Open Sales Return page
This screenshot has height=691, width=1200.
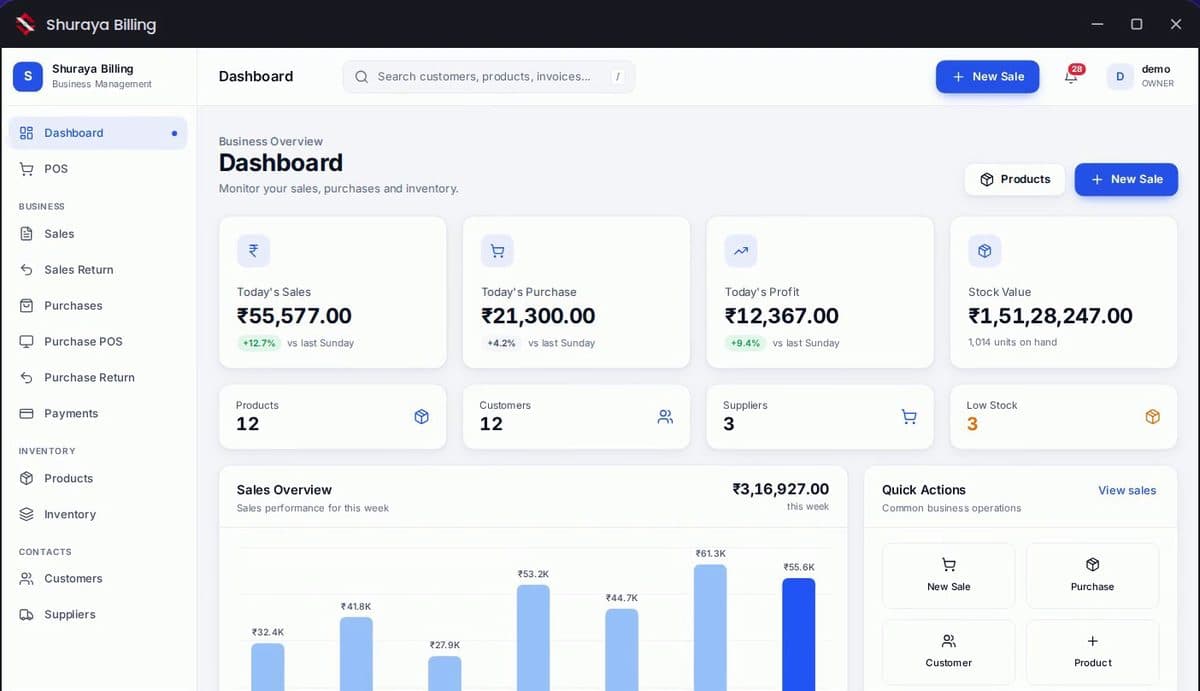(x=98, y=270)
